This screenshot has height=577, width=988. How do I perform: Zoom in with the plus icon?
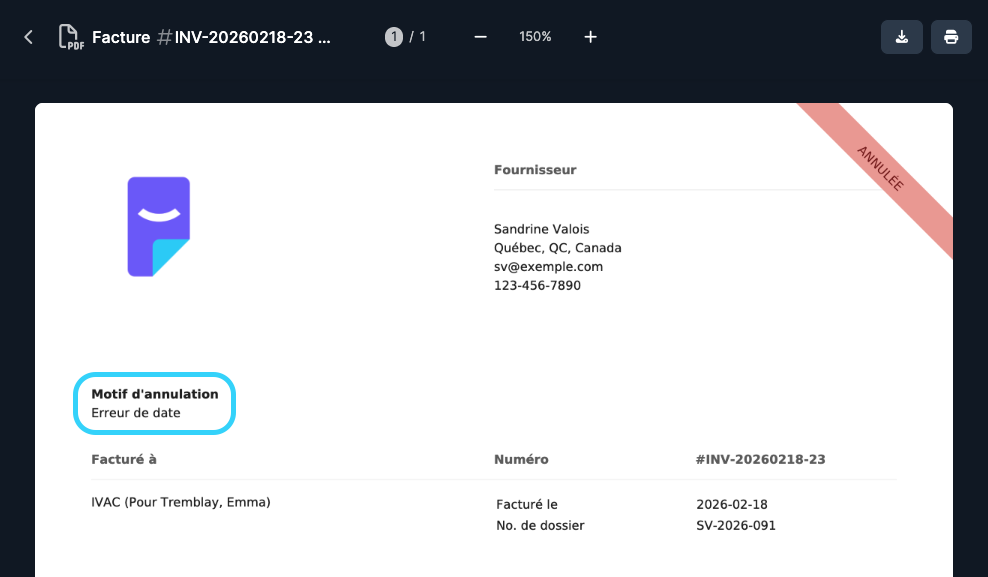(590, 37)
